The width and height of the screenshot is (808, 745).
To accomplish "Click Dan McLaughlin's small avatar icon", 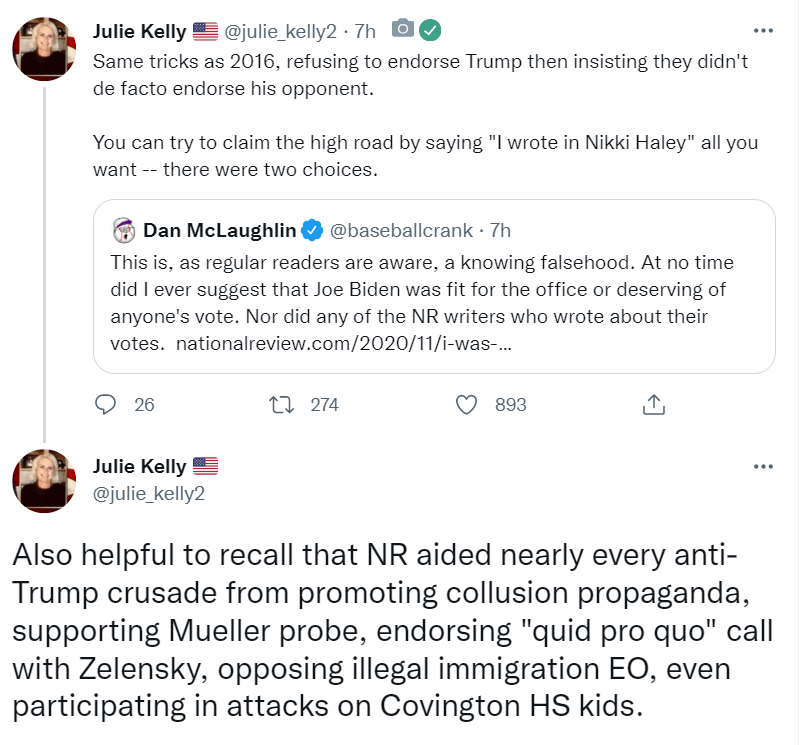I will (x=125, y=231).
